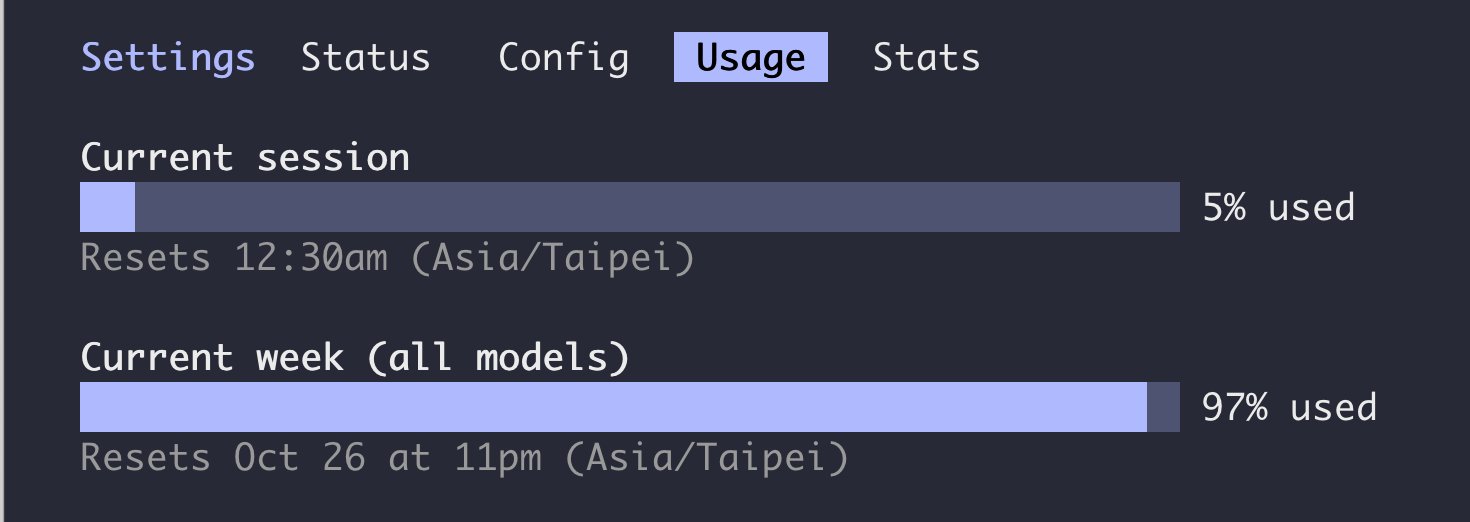Screen dimensions: 1470x522
Task: Click the Current session heading
Action: [245, 158]
